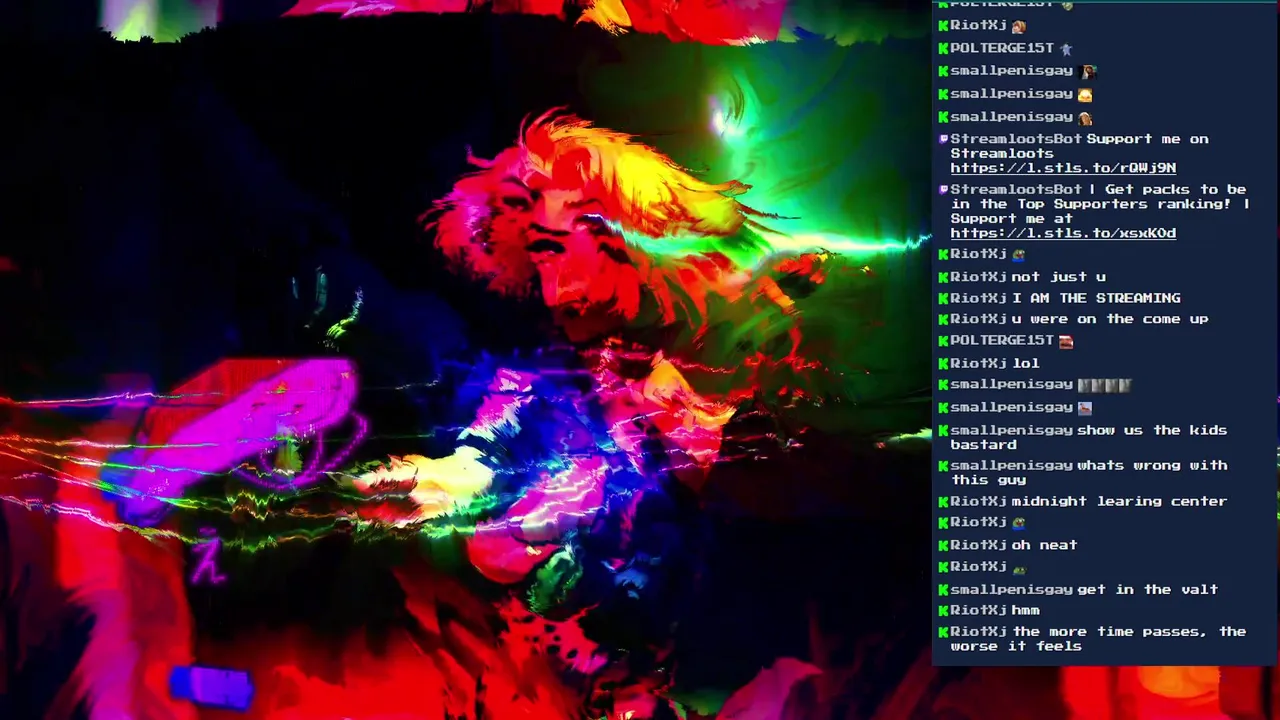The width and height of the screenshot is (1280, 720).
Task: Select RiotXj username on 'lol' message
Action: point(978,363)
